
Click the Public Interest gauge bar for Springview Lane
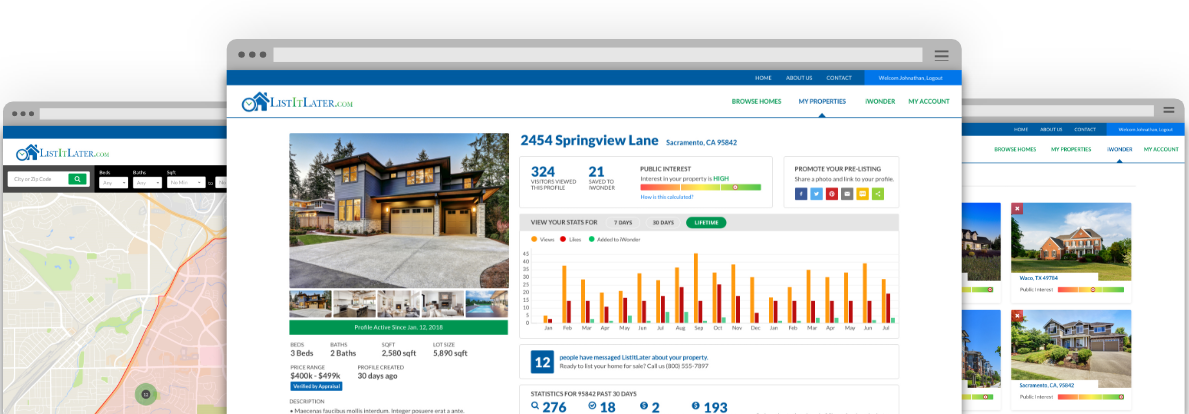click(x=700, y=187)
